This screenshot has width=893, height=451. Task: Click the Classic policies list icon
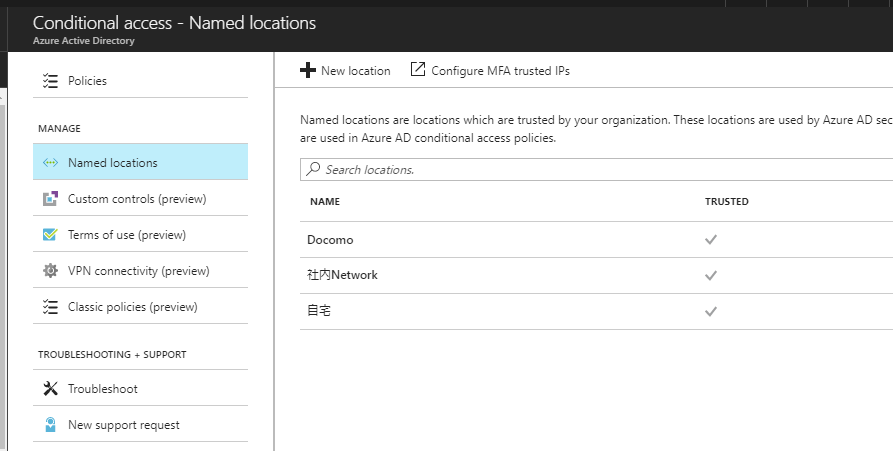50,307
